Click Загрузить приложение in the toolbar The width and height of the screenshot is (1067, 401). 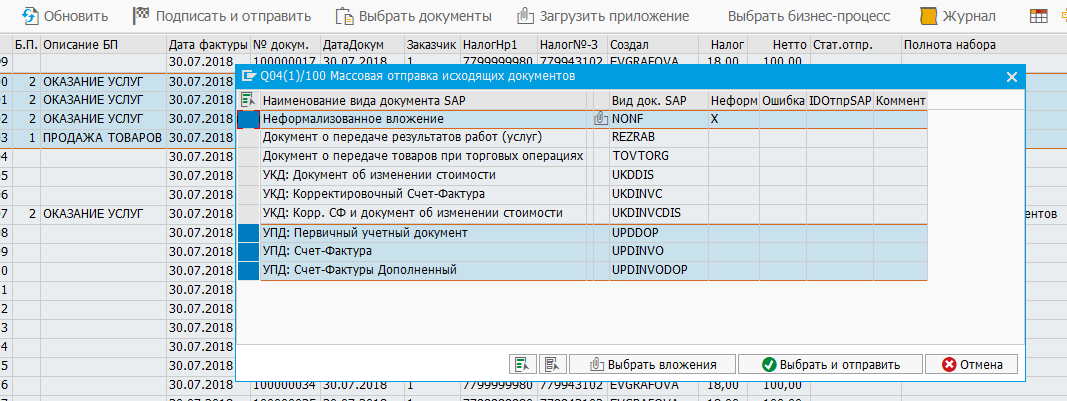coord(603,16)
